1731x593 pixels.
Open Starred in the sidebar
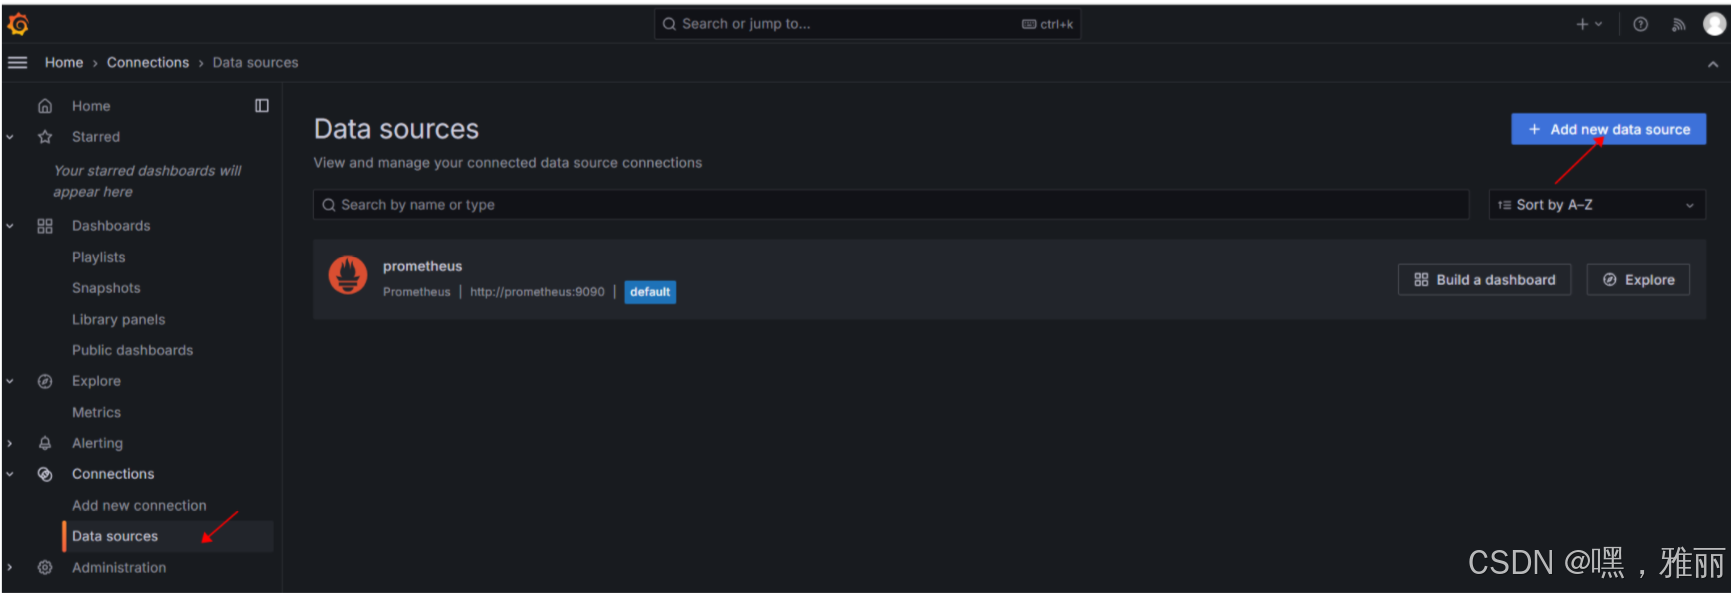pyautogui.click(x=96, y=137)
